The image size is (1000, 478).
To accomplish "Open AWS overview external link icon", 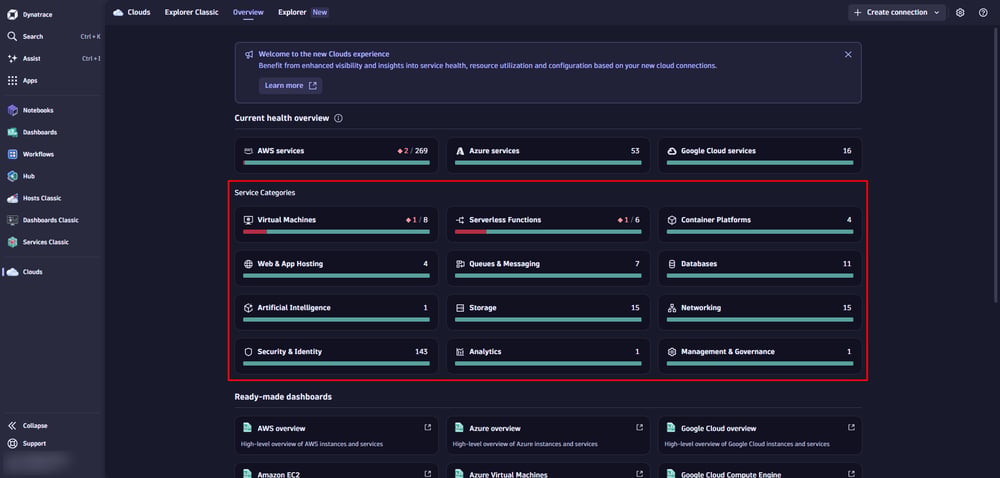I will (x=427, y=428).
